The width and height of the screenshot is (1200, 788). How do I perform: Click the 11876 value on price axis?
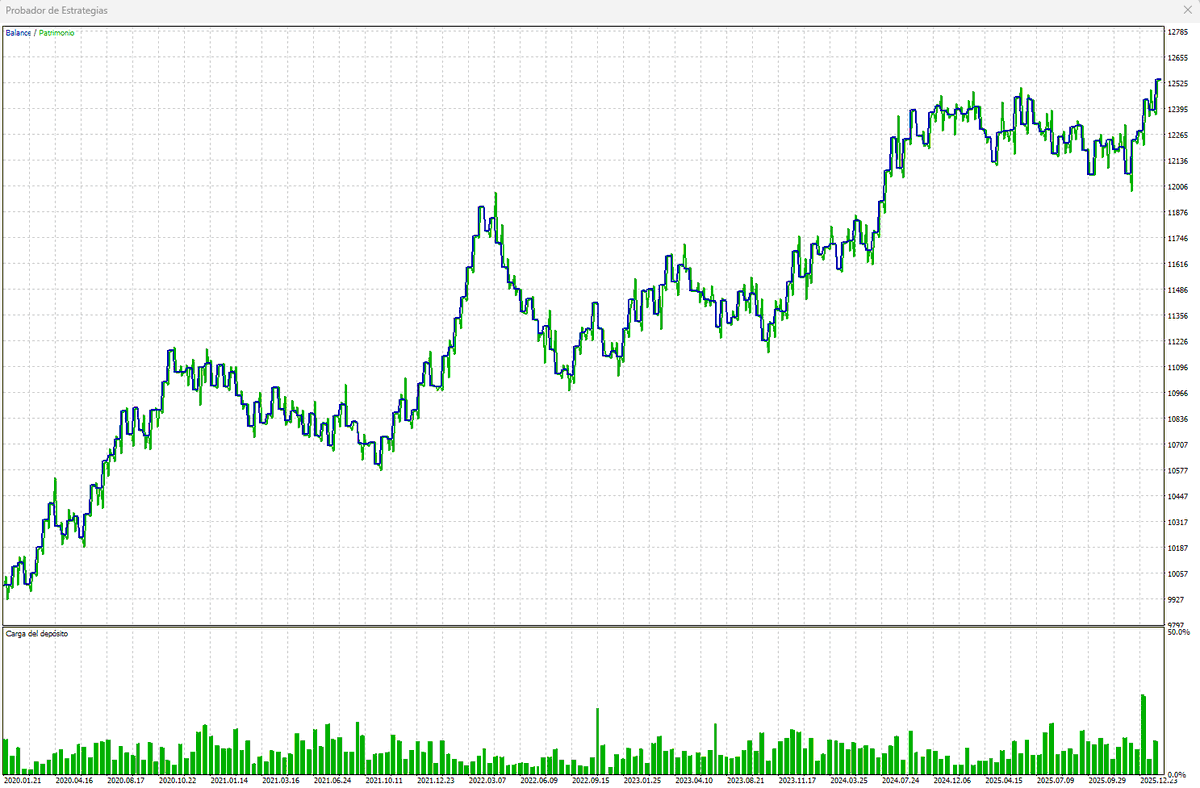tap(1177, 213)
